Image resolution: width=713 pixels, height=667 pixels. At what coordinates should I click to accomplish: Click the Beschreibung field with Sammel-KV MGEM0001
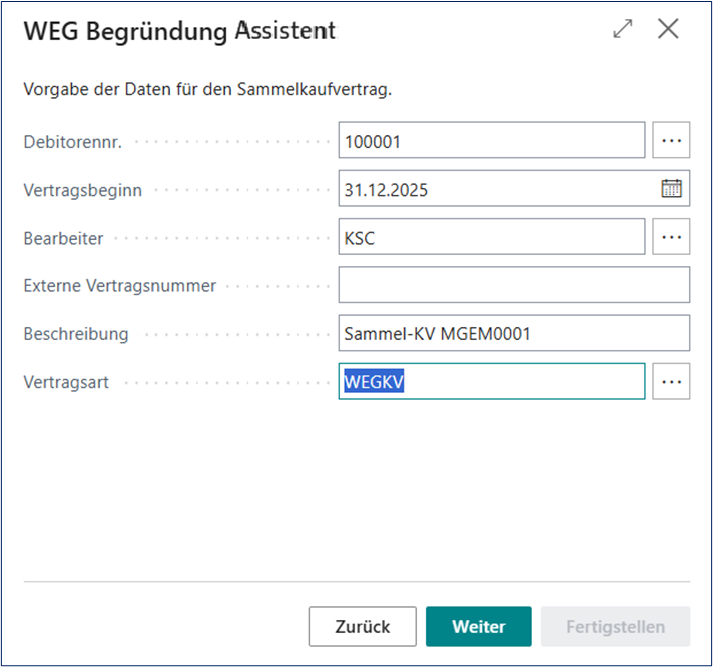[x=514, y=333]
